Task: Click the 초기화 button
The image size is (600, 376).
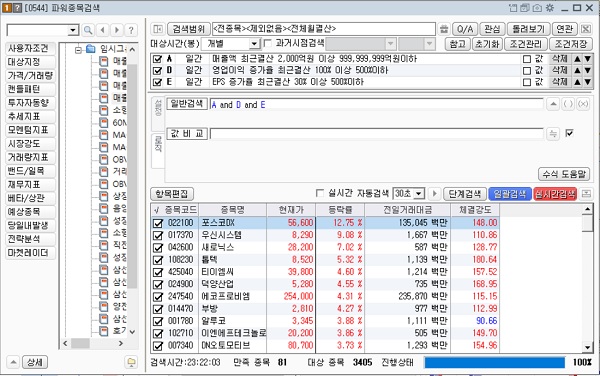Action: coord(487,44)
